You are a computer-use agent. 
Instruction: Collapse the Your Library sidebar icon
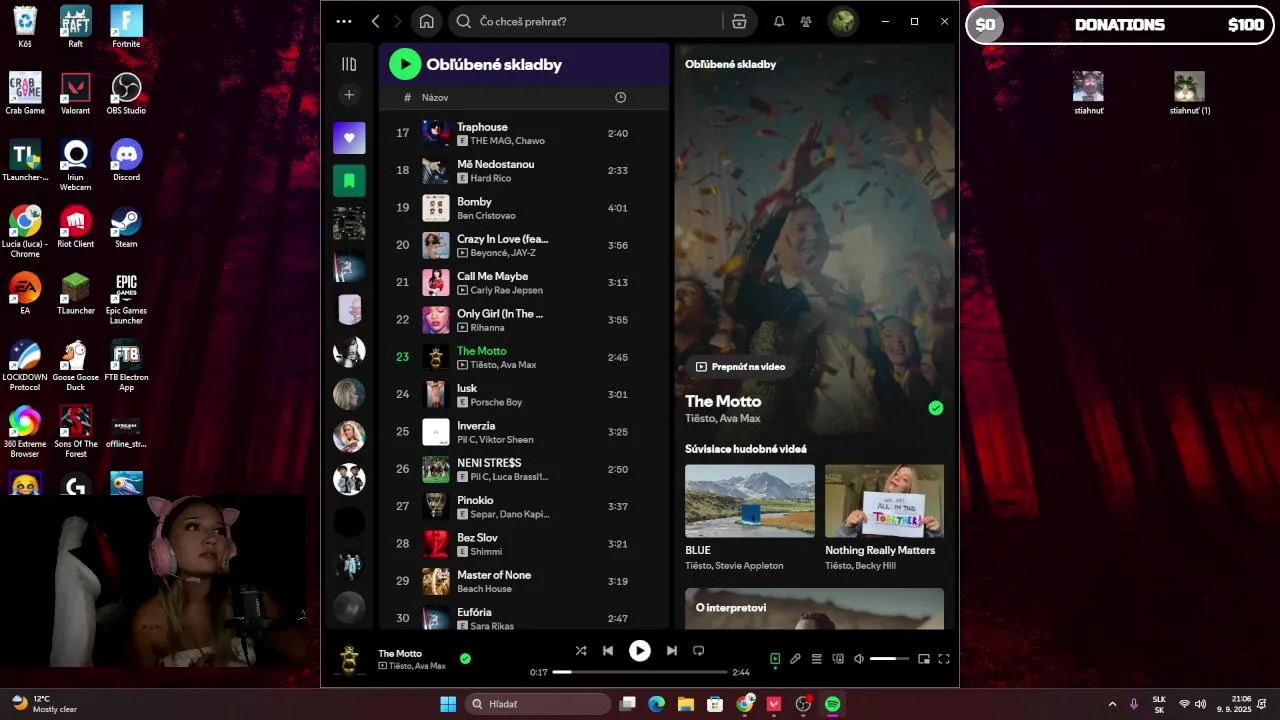[x=349, y=64]
